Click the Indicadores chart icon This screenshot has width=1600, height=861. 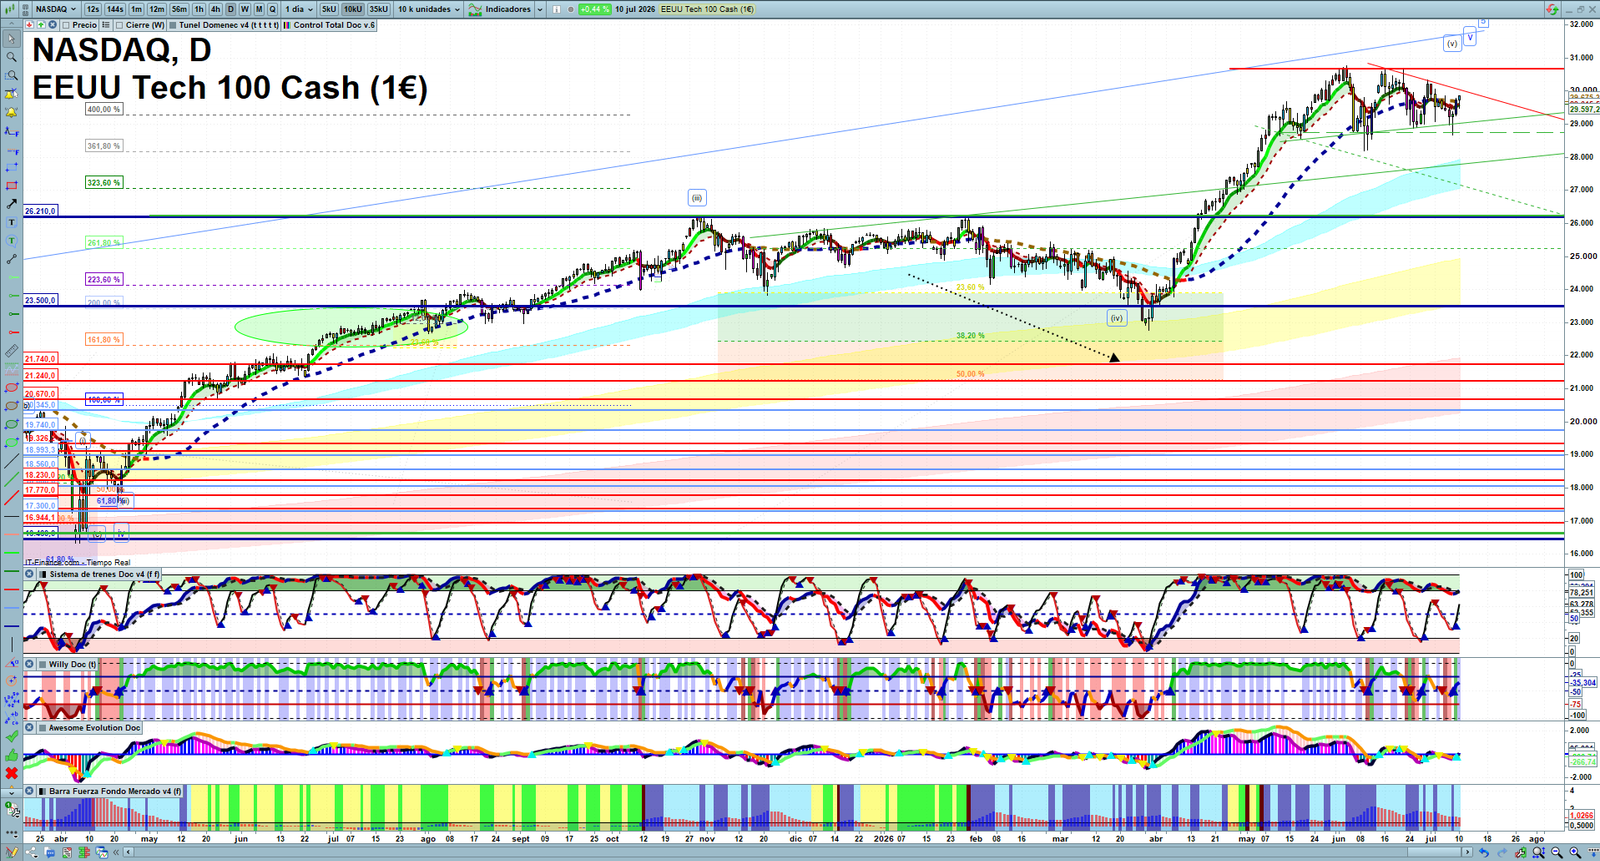(475, 9)
